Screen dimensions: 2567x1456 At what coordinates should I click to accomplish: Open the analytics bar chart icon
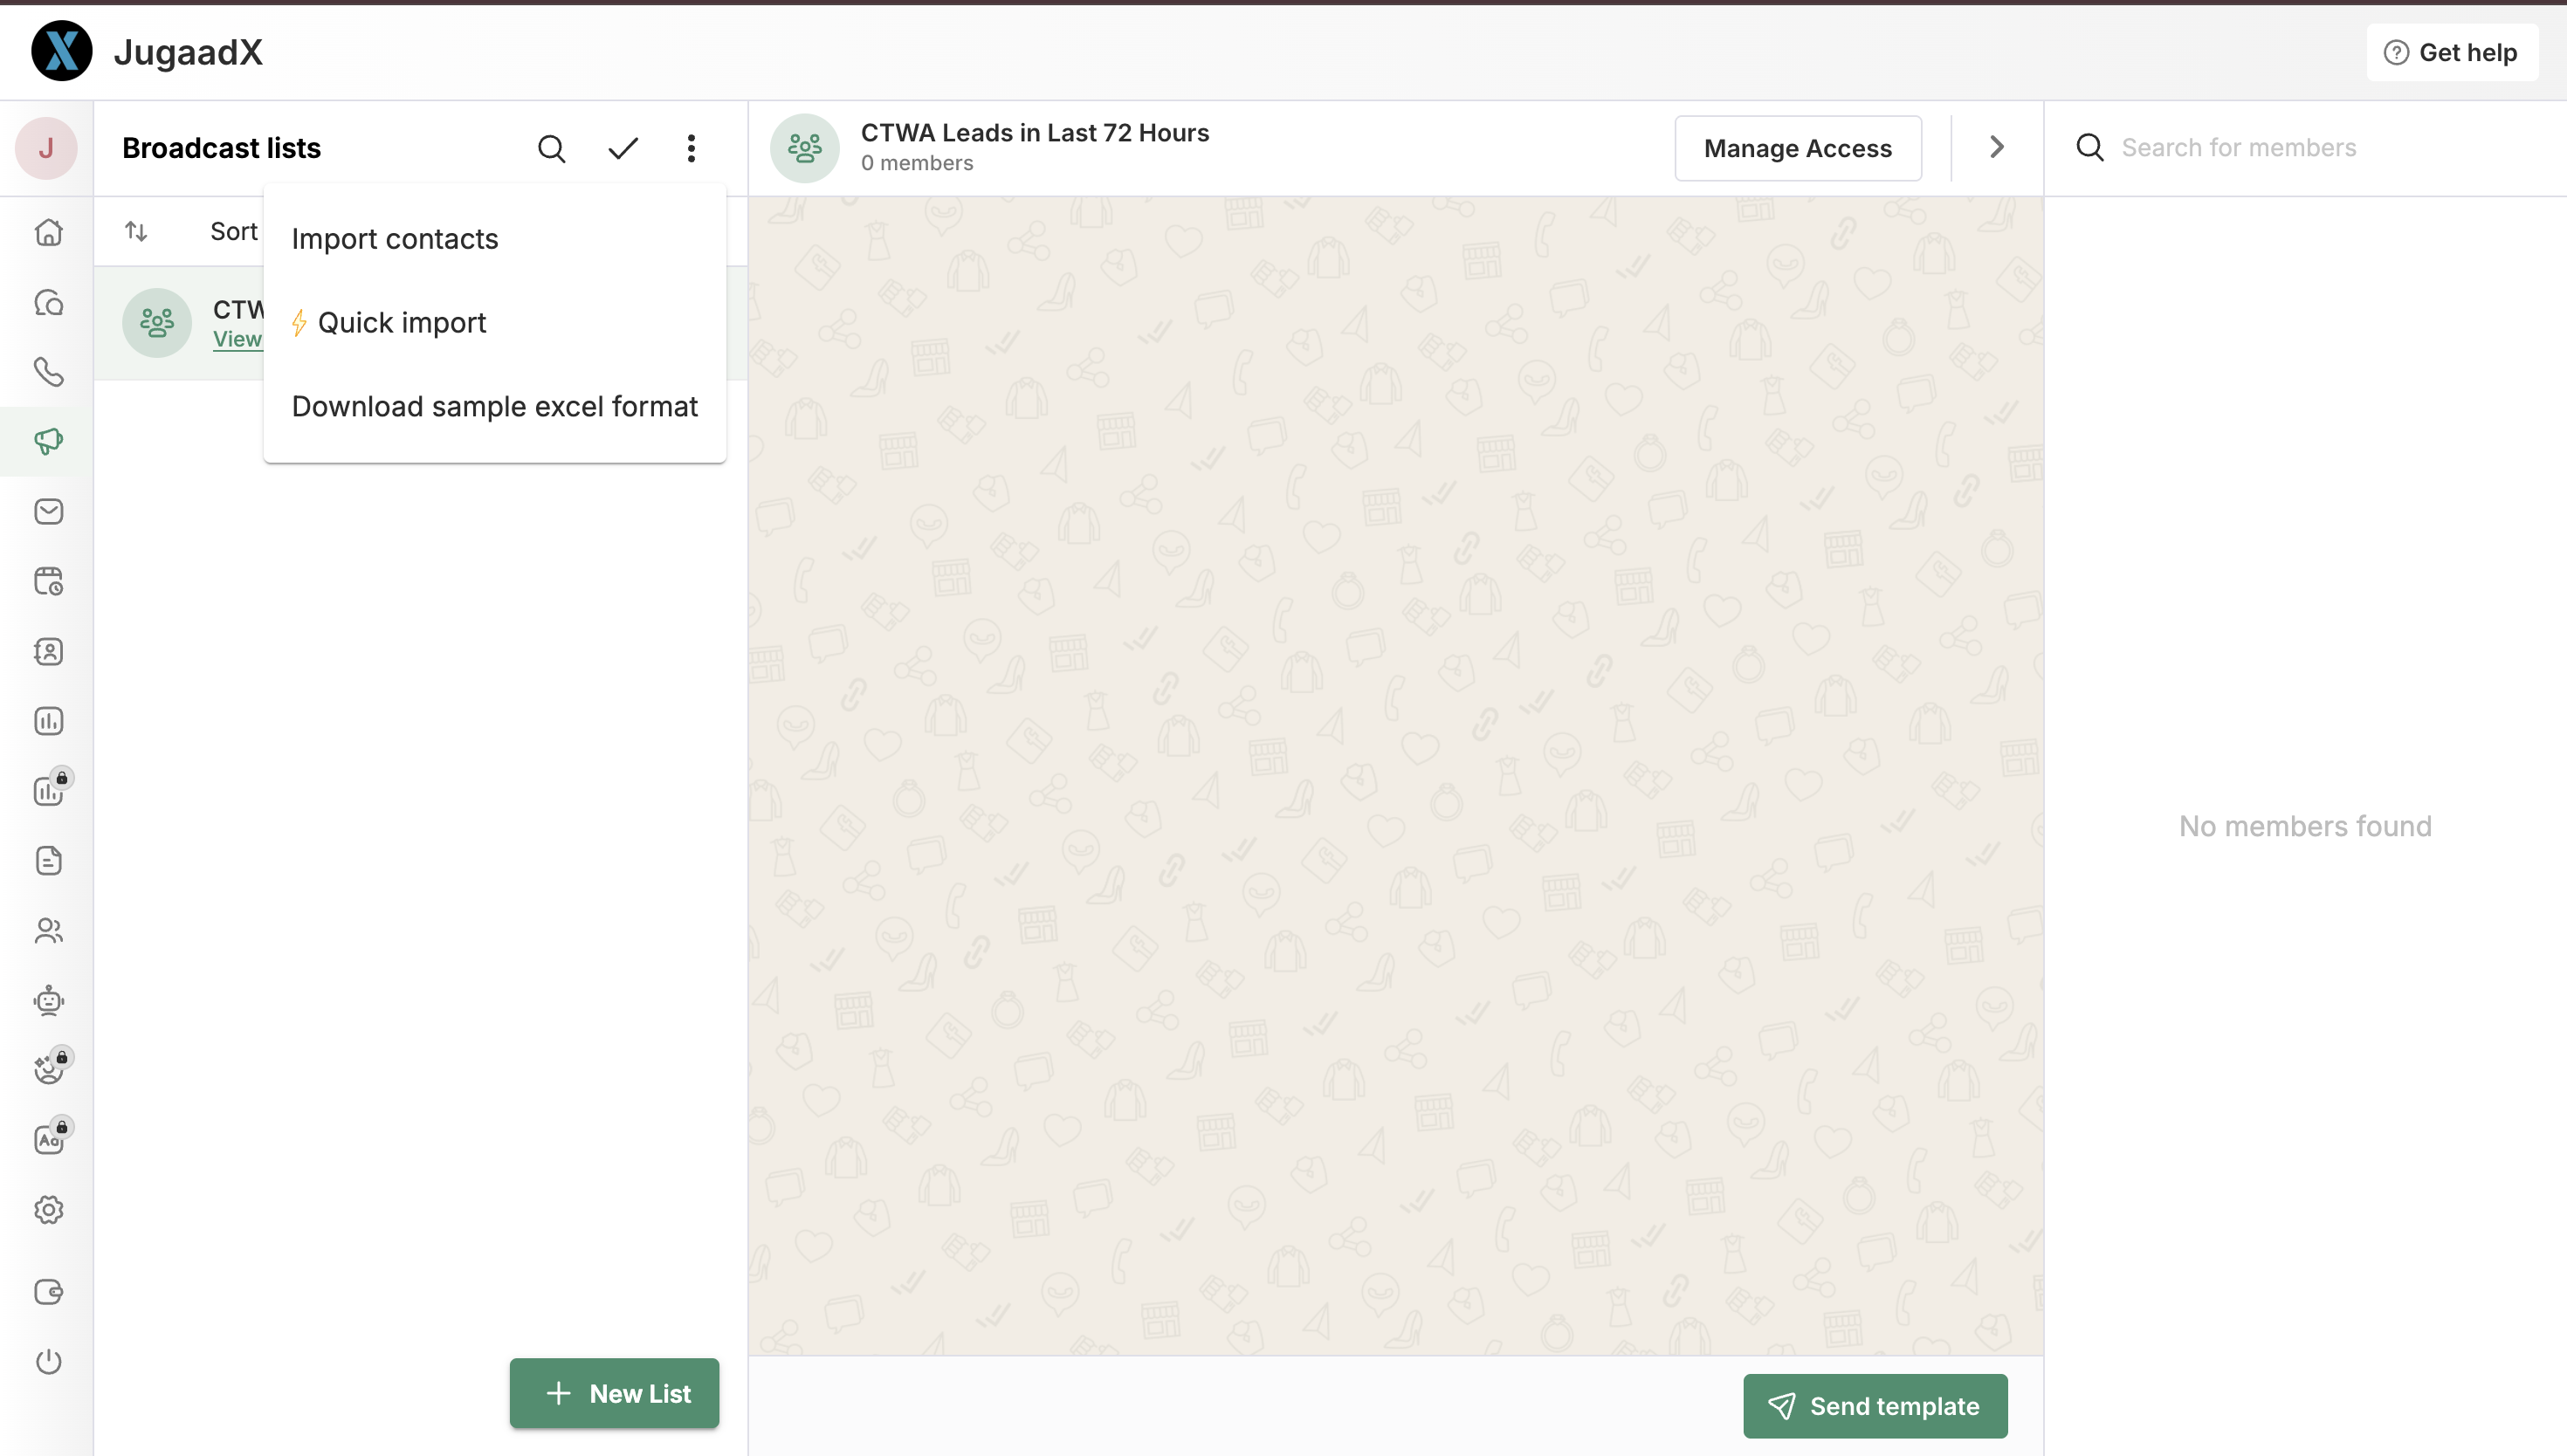click(48, 721)
